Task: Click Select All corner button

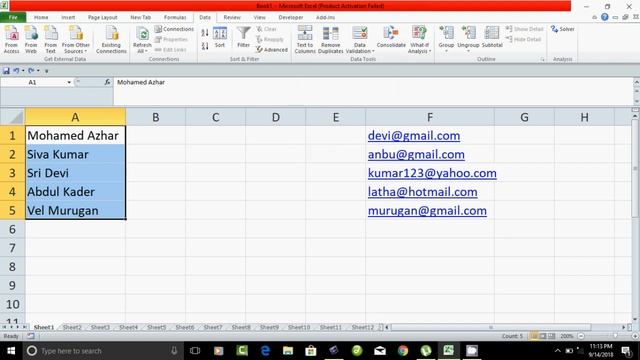Action: (12, 117)
